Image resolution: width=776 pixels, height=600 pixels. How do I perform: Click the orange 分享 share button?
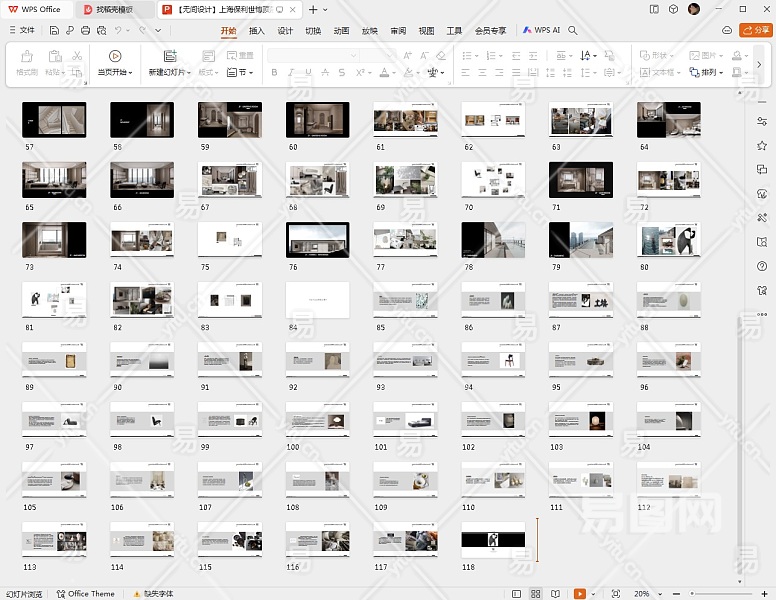[755, 31]
